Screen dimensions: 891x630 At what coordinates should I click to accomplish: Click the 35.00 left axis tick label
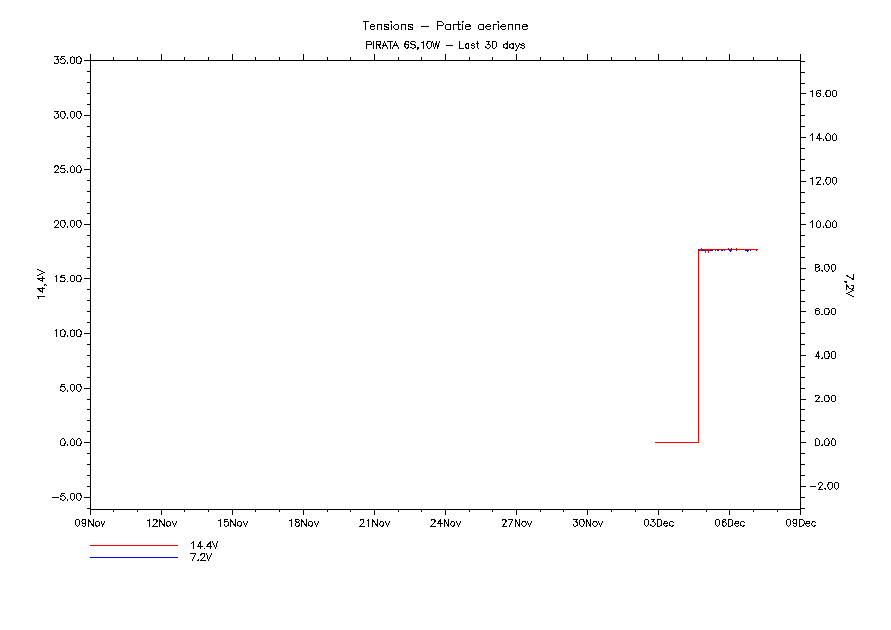pos(67,60)
